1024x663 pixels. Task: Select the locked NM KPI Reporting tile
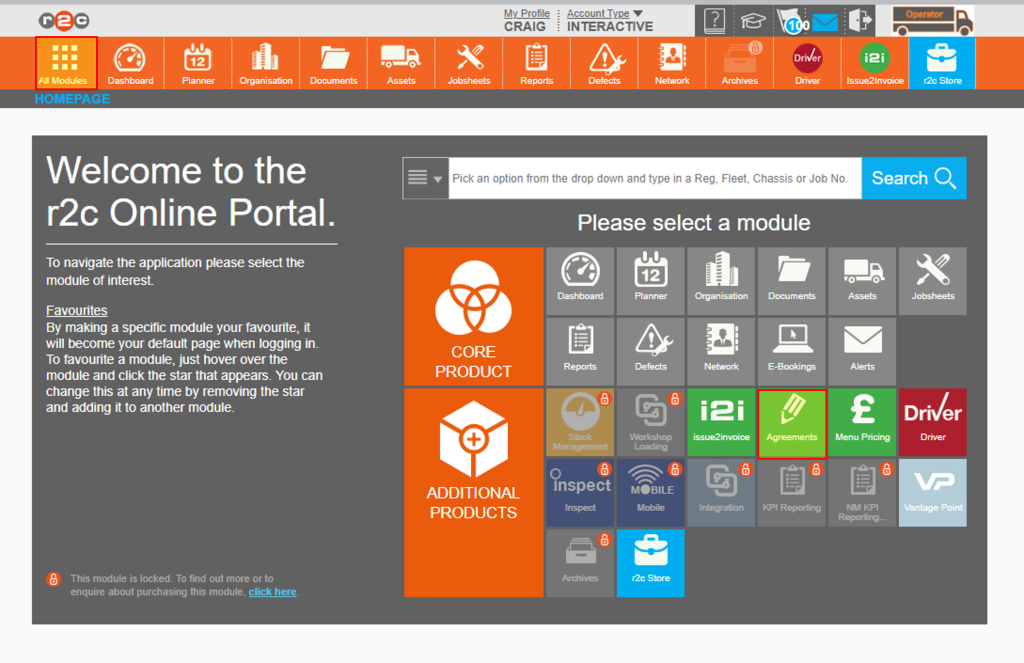tap(862, 493)
